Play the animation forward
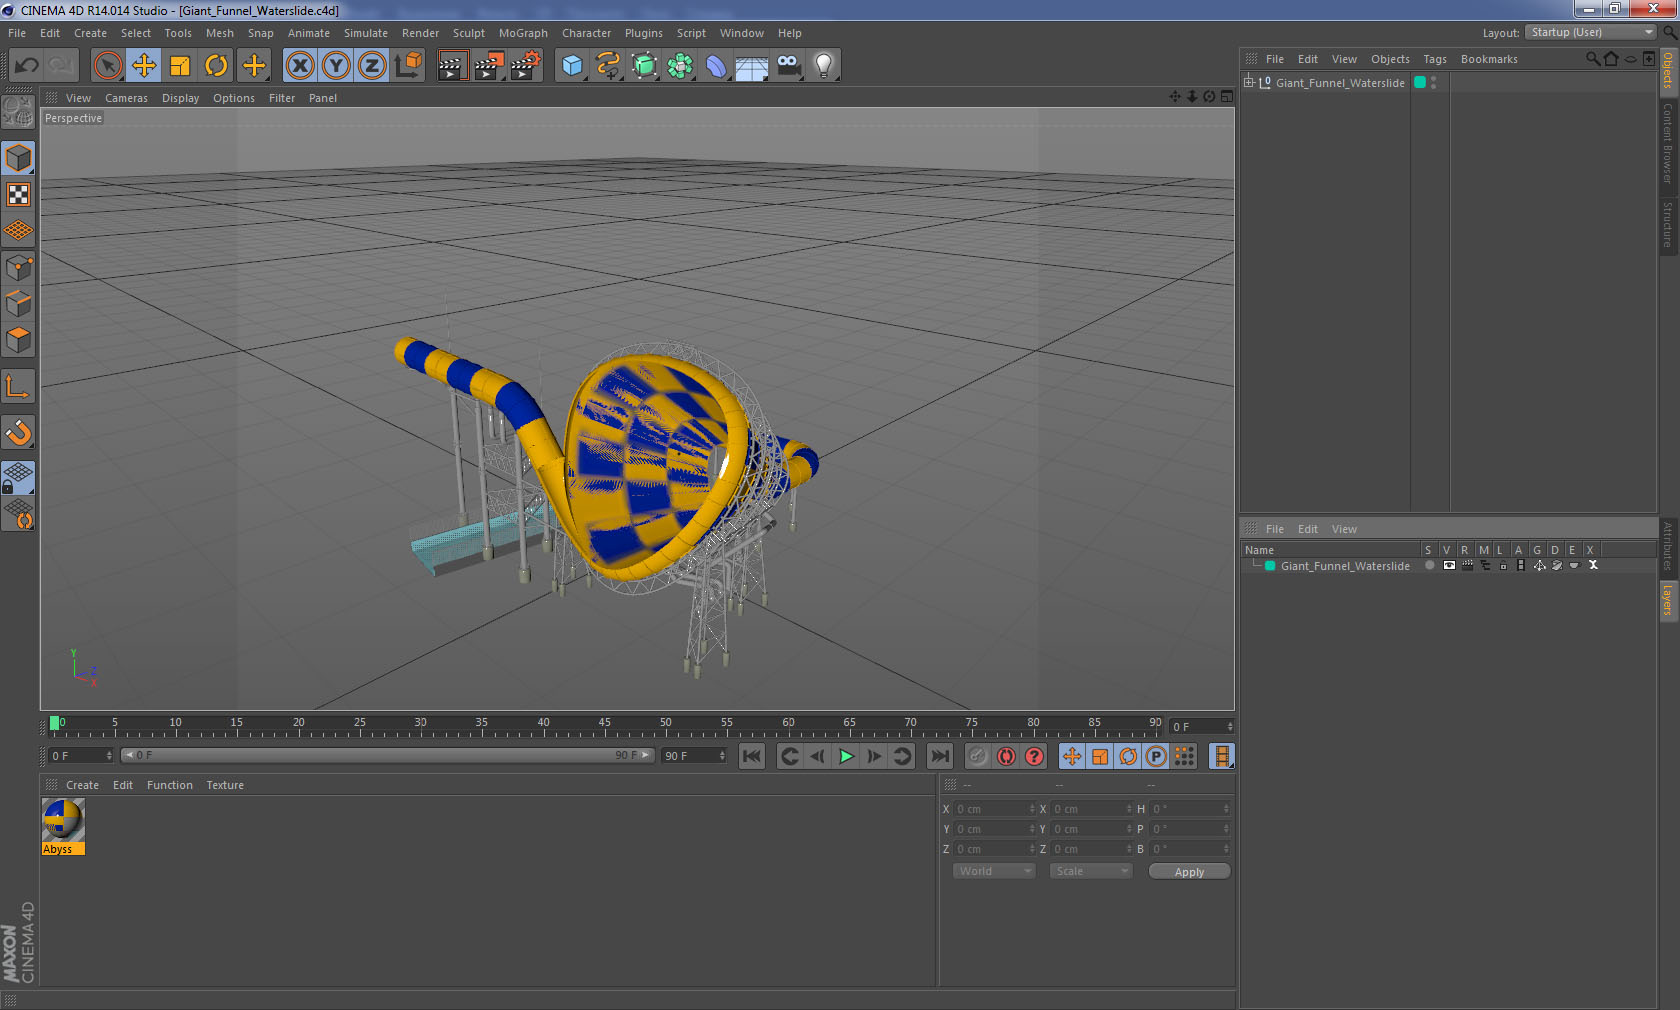1680x1010 pixels. click(x=846, y=756)
